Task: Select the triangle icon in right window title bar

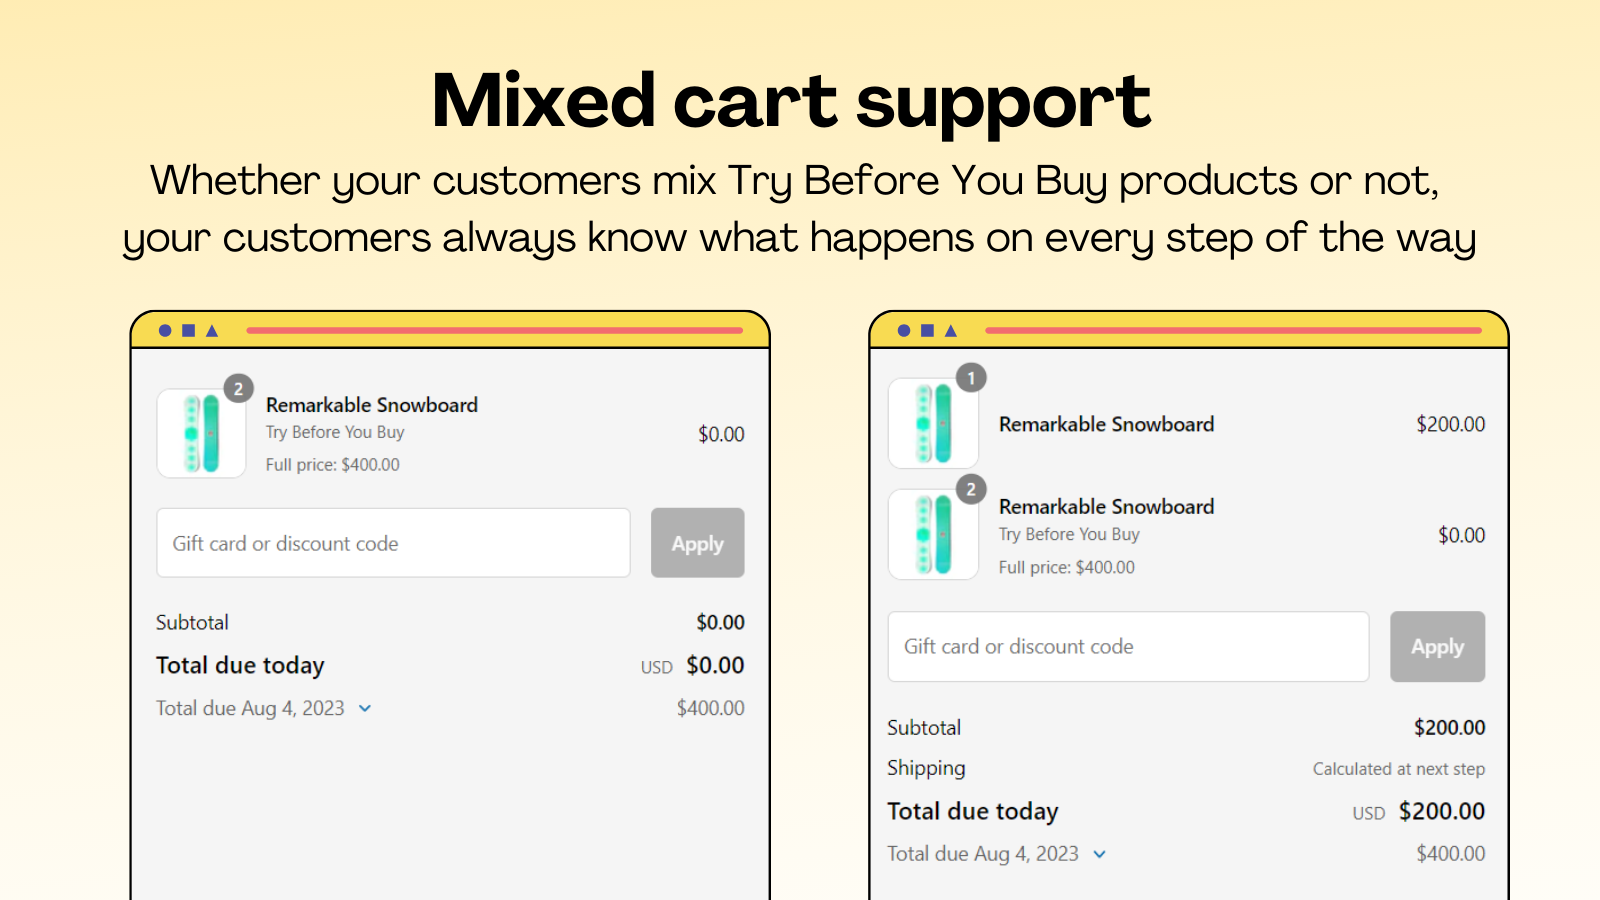Action: (951, 330)
